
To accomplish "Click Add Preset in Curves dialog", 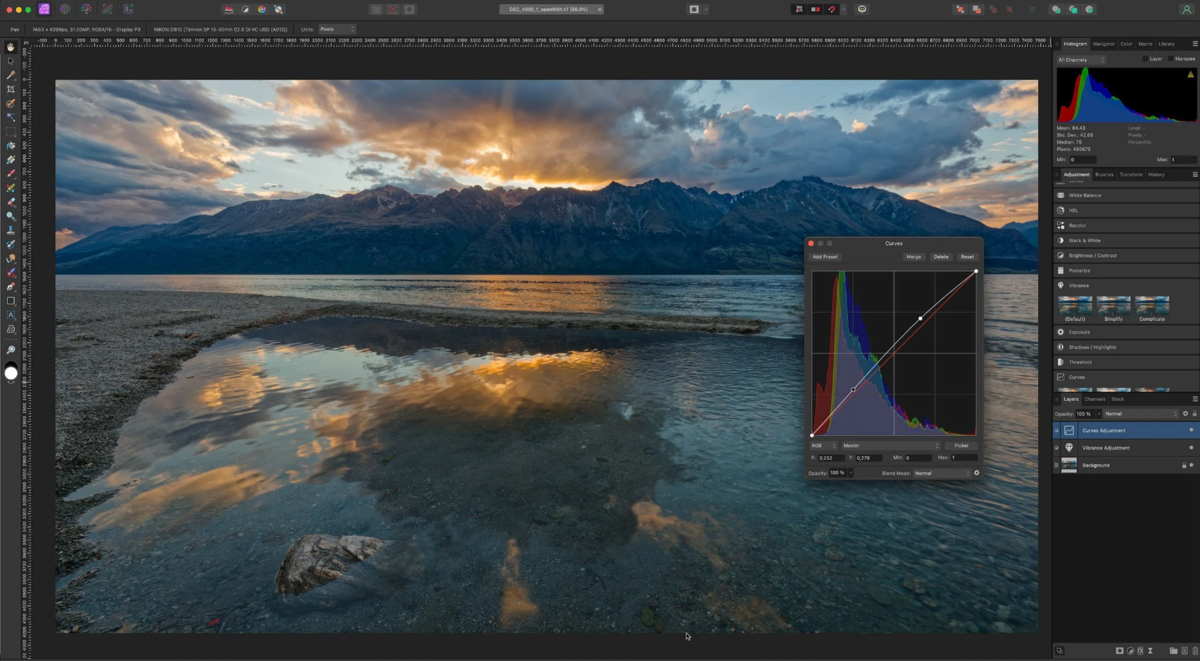I will point(825,257).
